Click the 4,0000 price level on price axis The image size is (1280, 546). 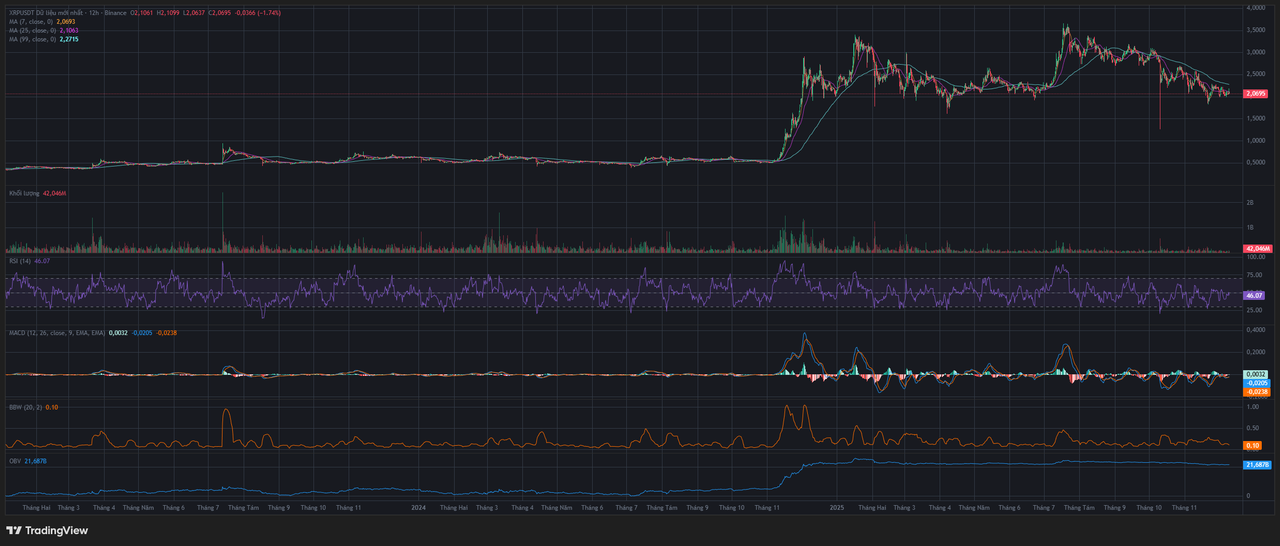click(x=1256, y=8)
